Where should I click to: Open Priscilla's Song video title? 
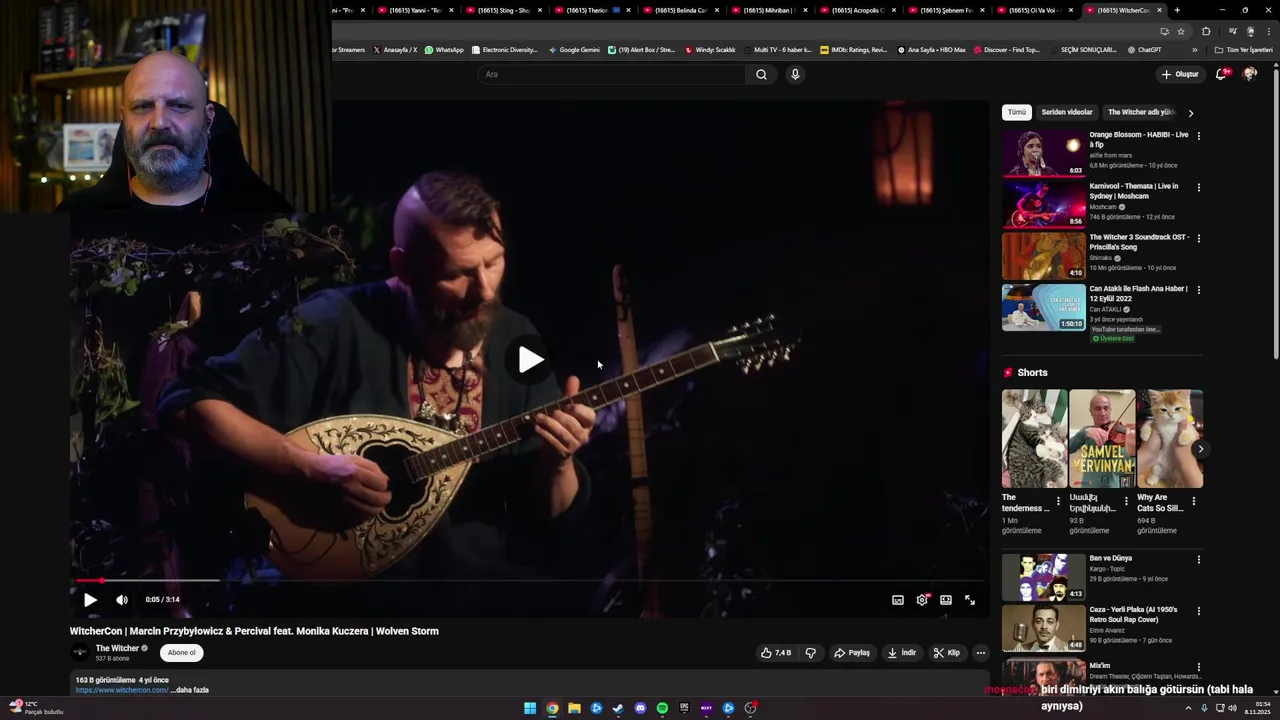pyautogui.click(x=1139, y=242)
